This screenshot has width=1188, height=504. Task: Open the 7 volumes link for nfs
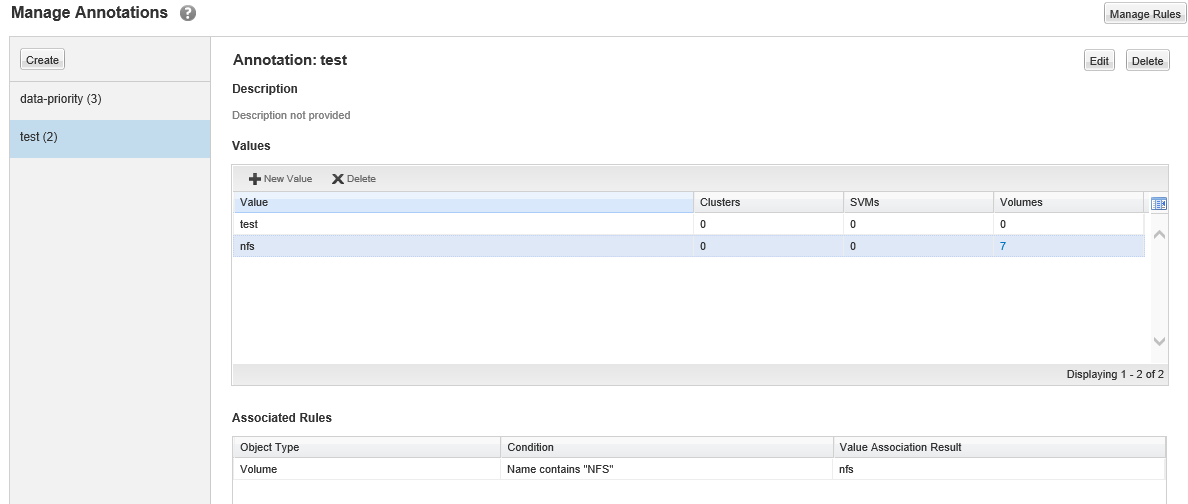1003,246
